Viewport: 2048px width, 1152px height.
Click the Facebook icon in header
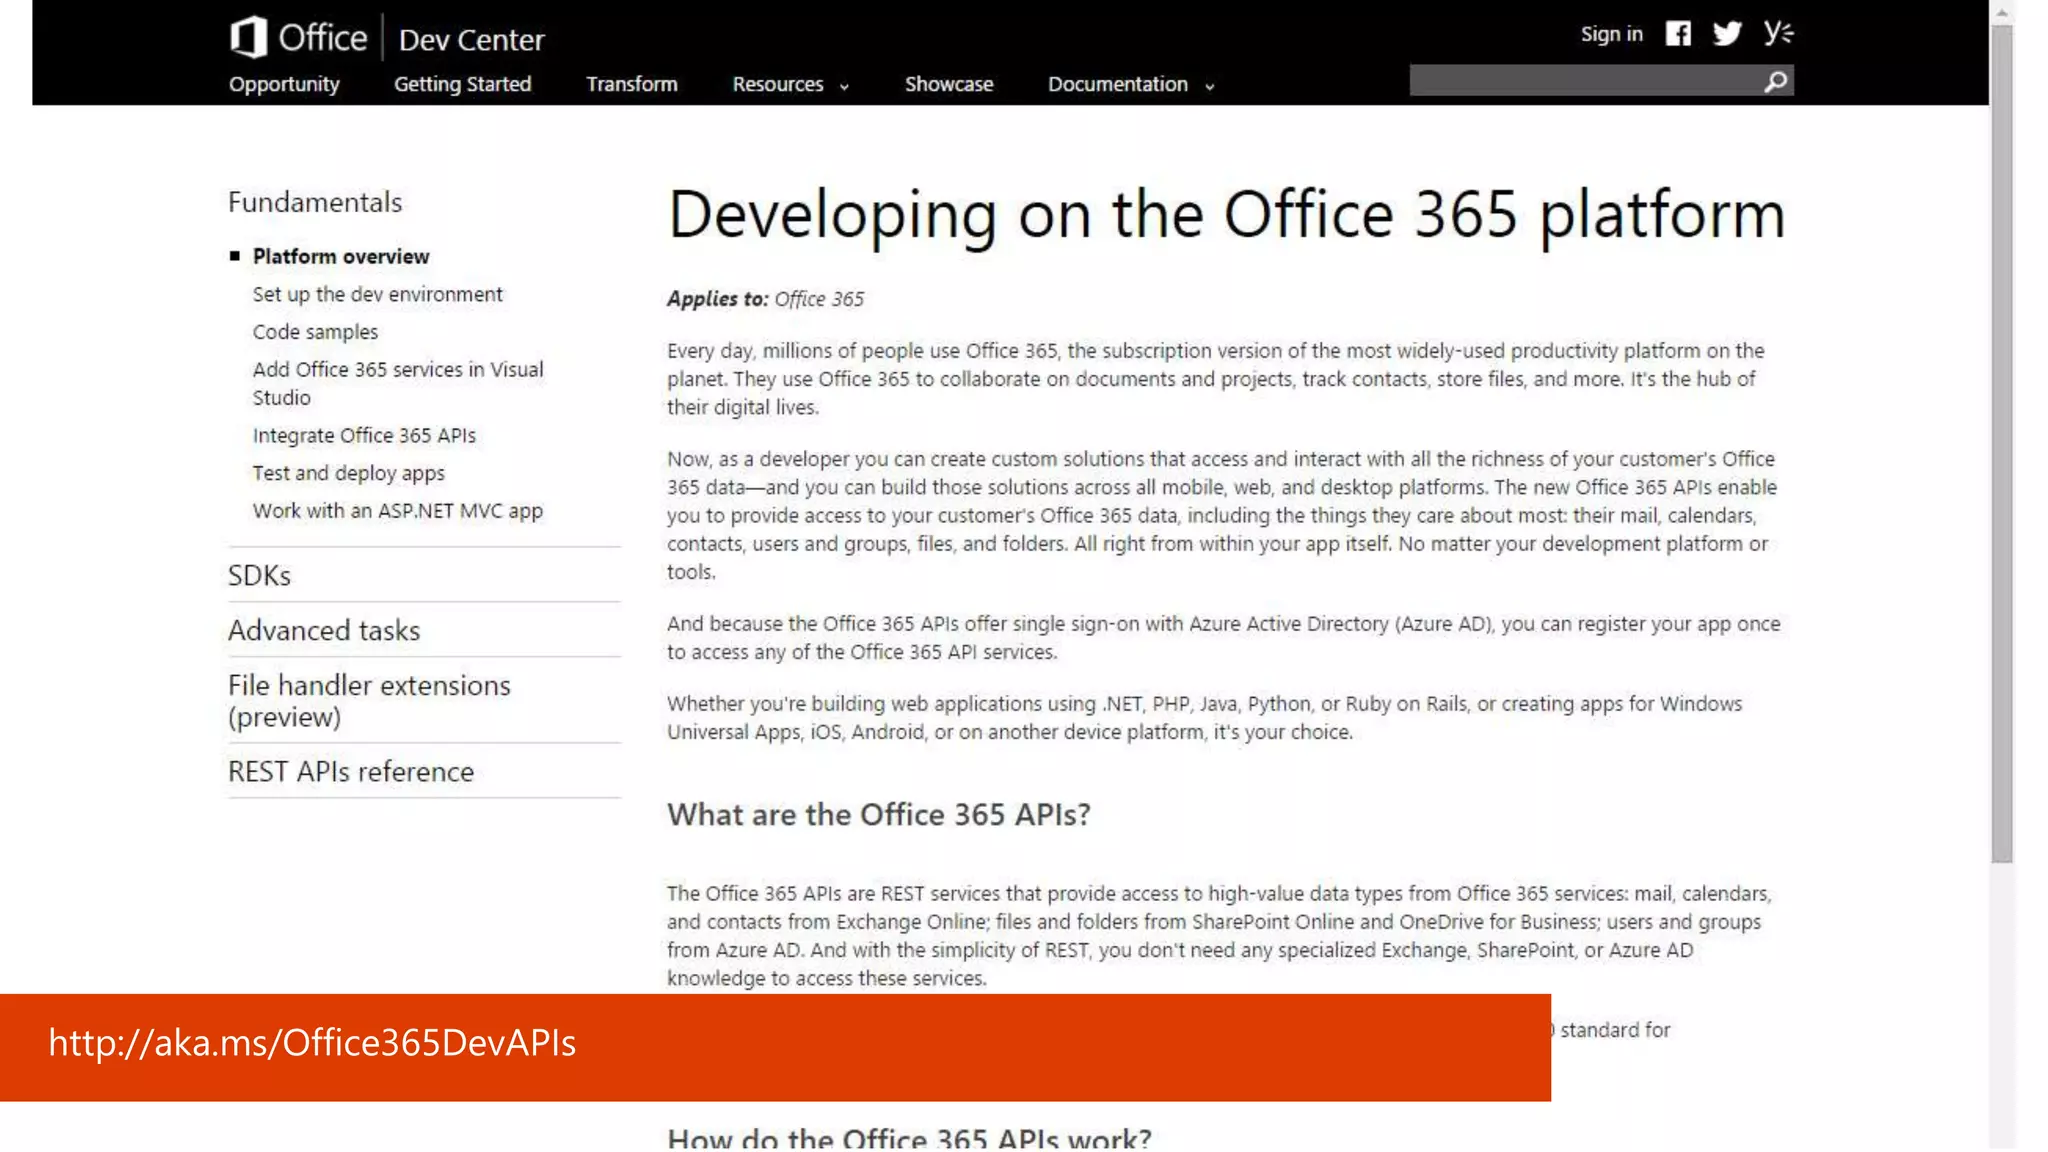pyautogui.click(x=1678, y=34)
